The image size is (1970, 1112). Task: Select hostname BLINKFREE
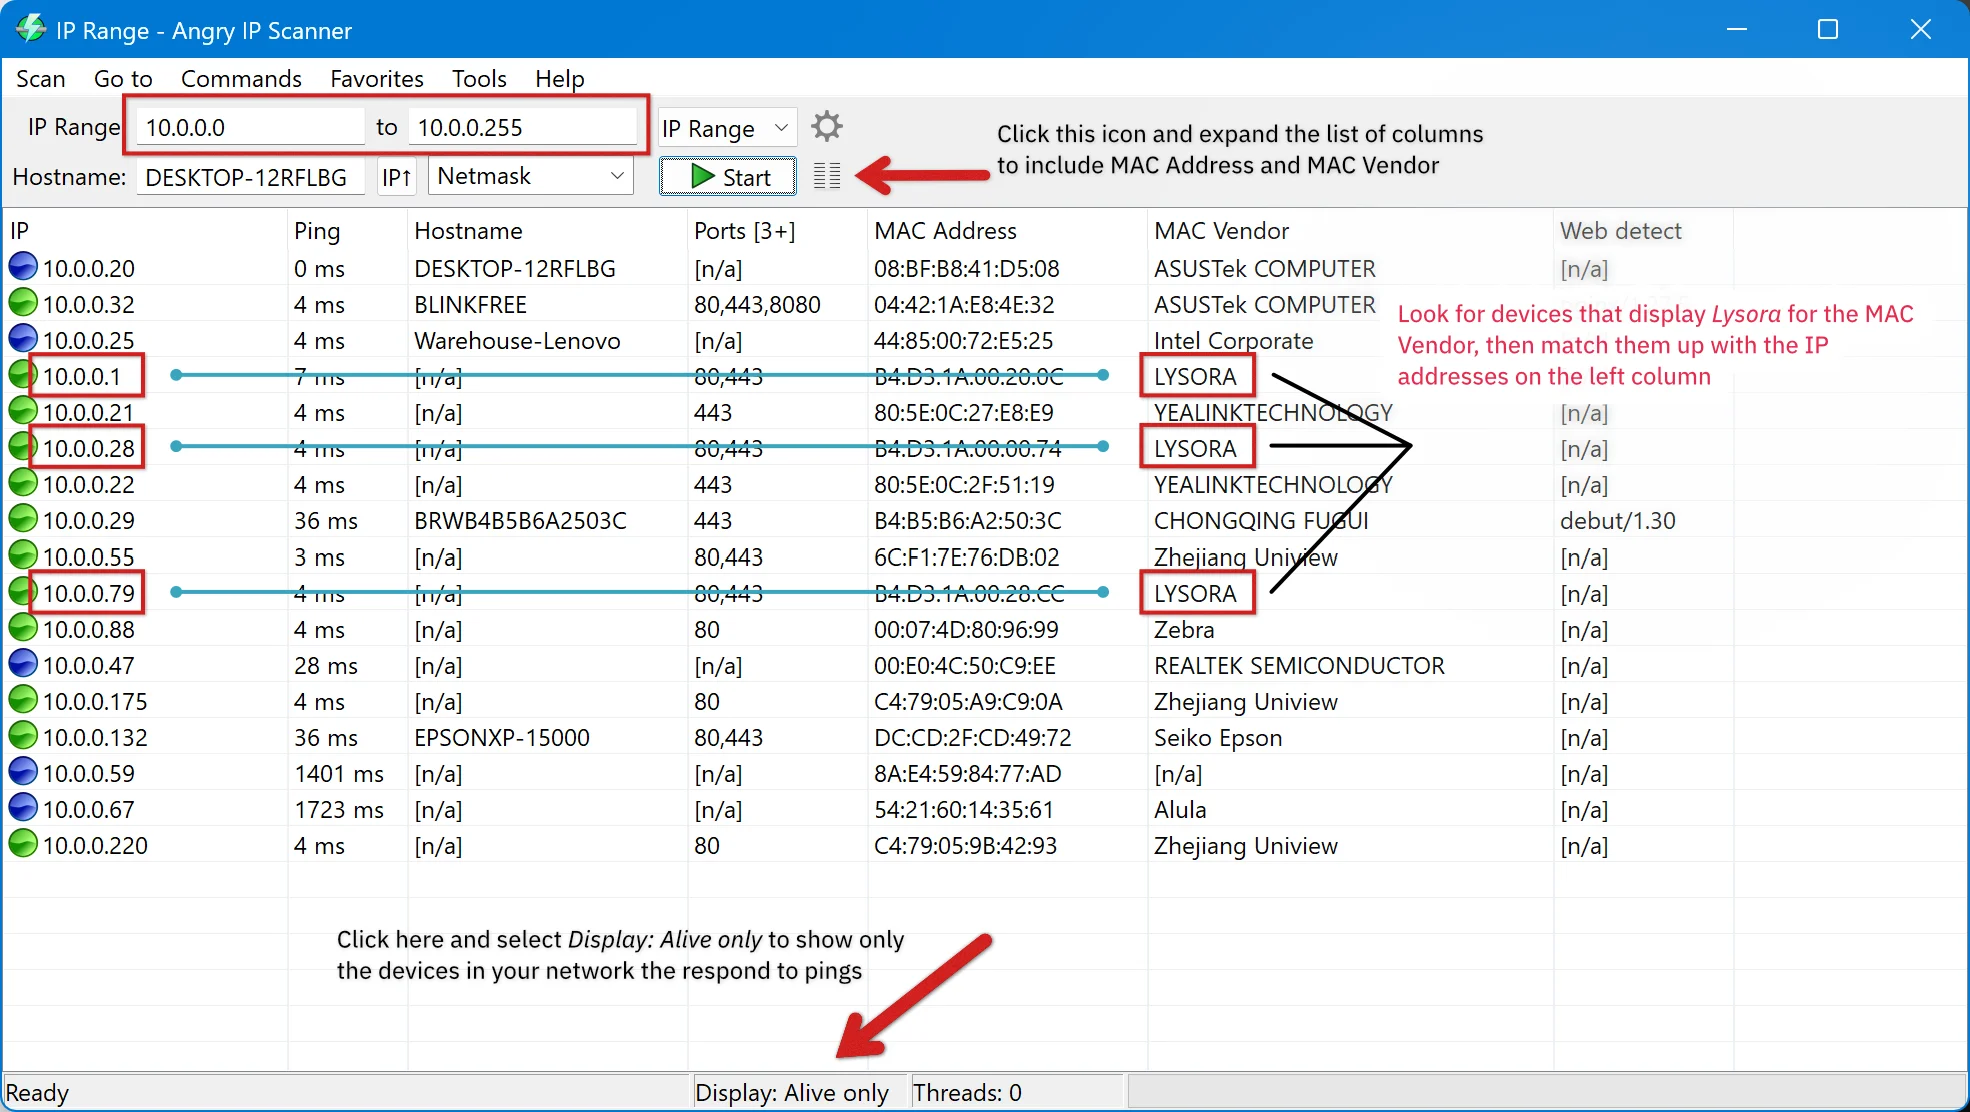tap(471, 304)
